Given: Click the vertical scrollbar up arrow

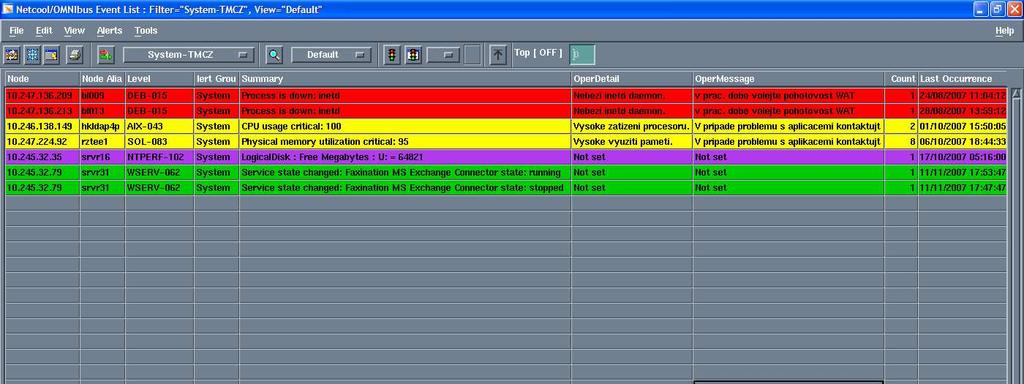Looking at the screenshot, I should pyautogui.click(x=1016, y=94).
